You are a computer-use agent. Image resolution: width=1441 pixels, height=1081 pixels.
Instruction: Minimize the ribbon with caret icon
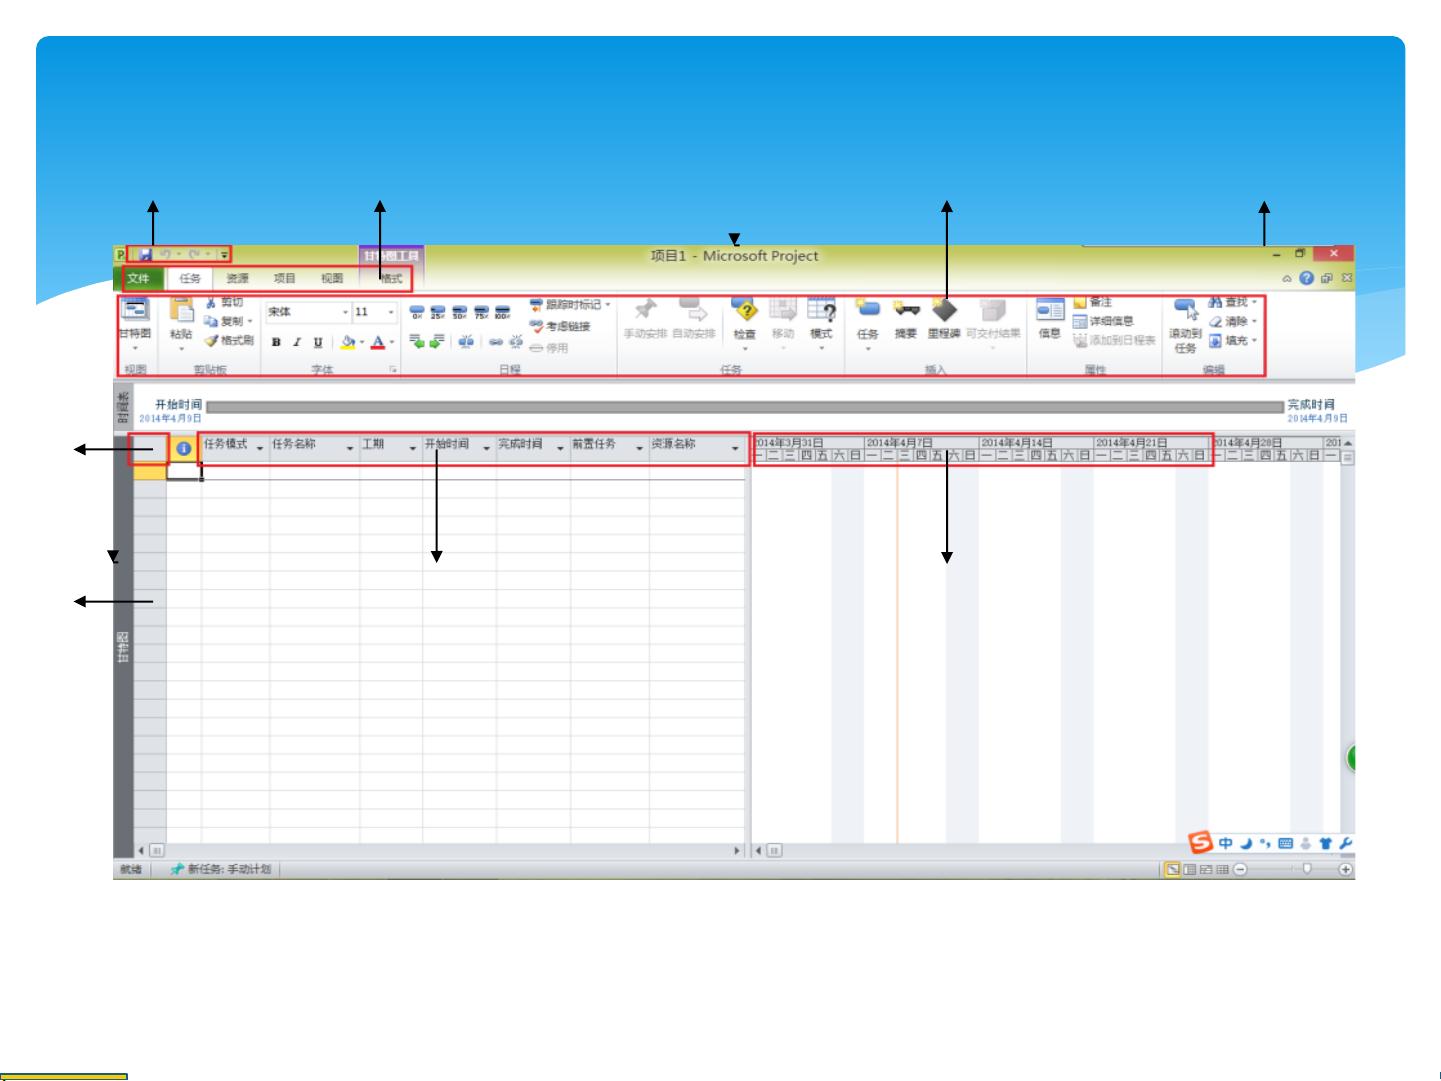[1287, 279]
